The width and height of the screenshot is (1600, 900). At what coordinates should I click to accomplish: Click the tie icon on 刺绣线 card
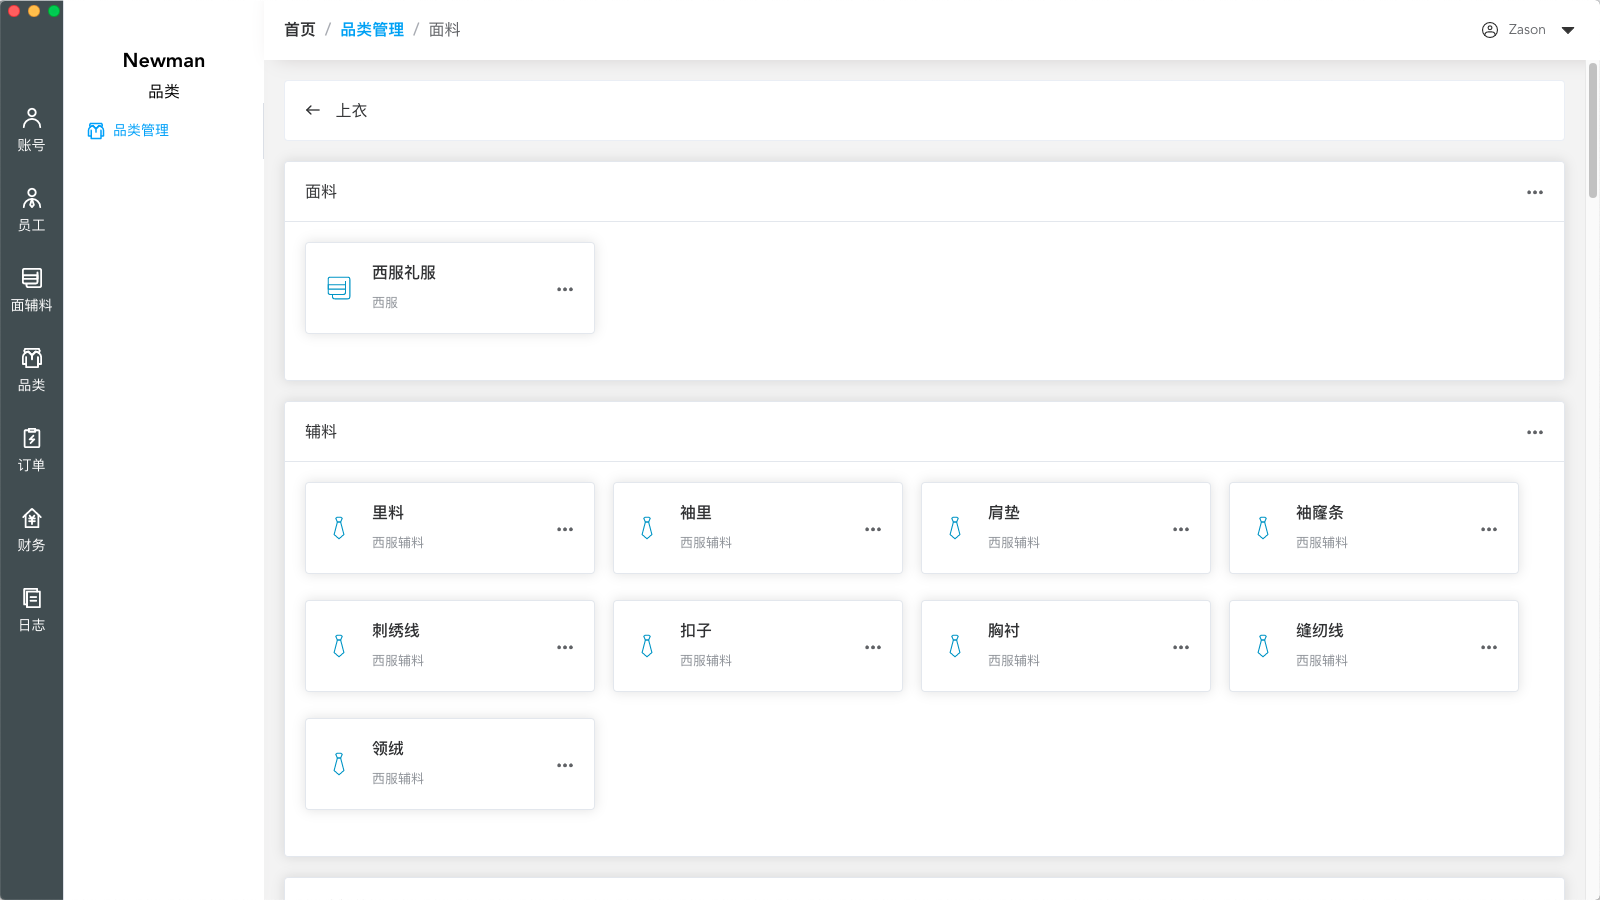coord(339,646)
